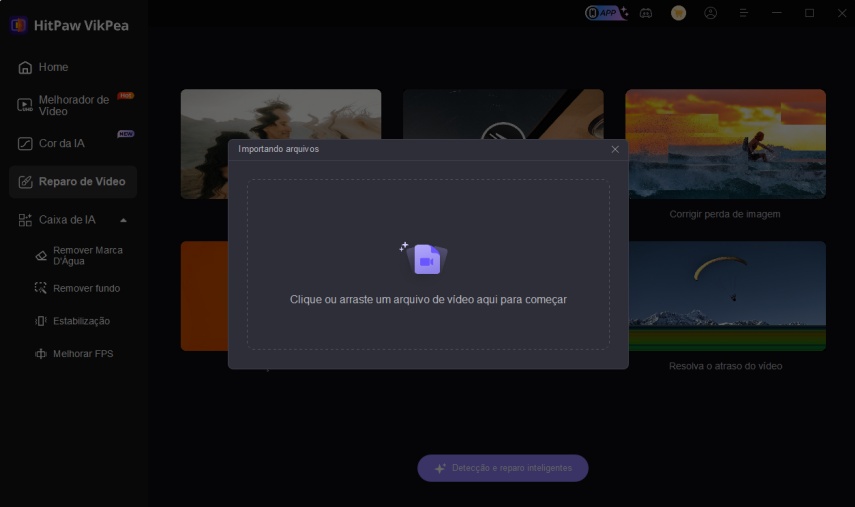Click the text Clique ou arraste um arquivo de vídeo

tap(428, 299)
